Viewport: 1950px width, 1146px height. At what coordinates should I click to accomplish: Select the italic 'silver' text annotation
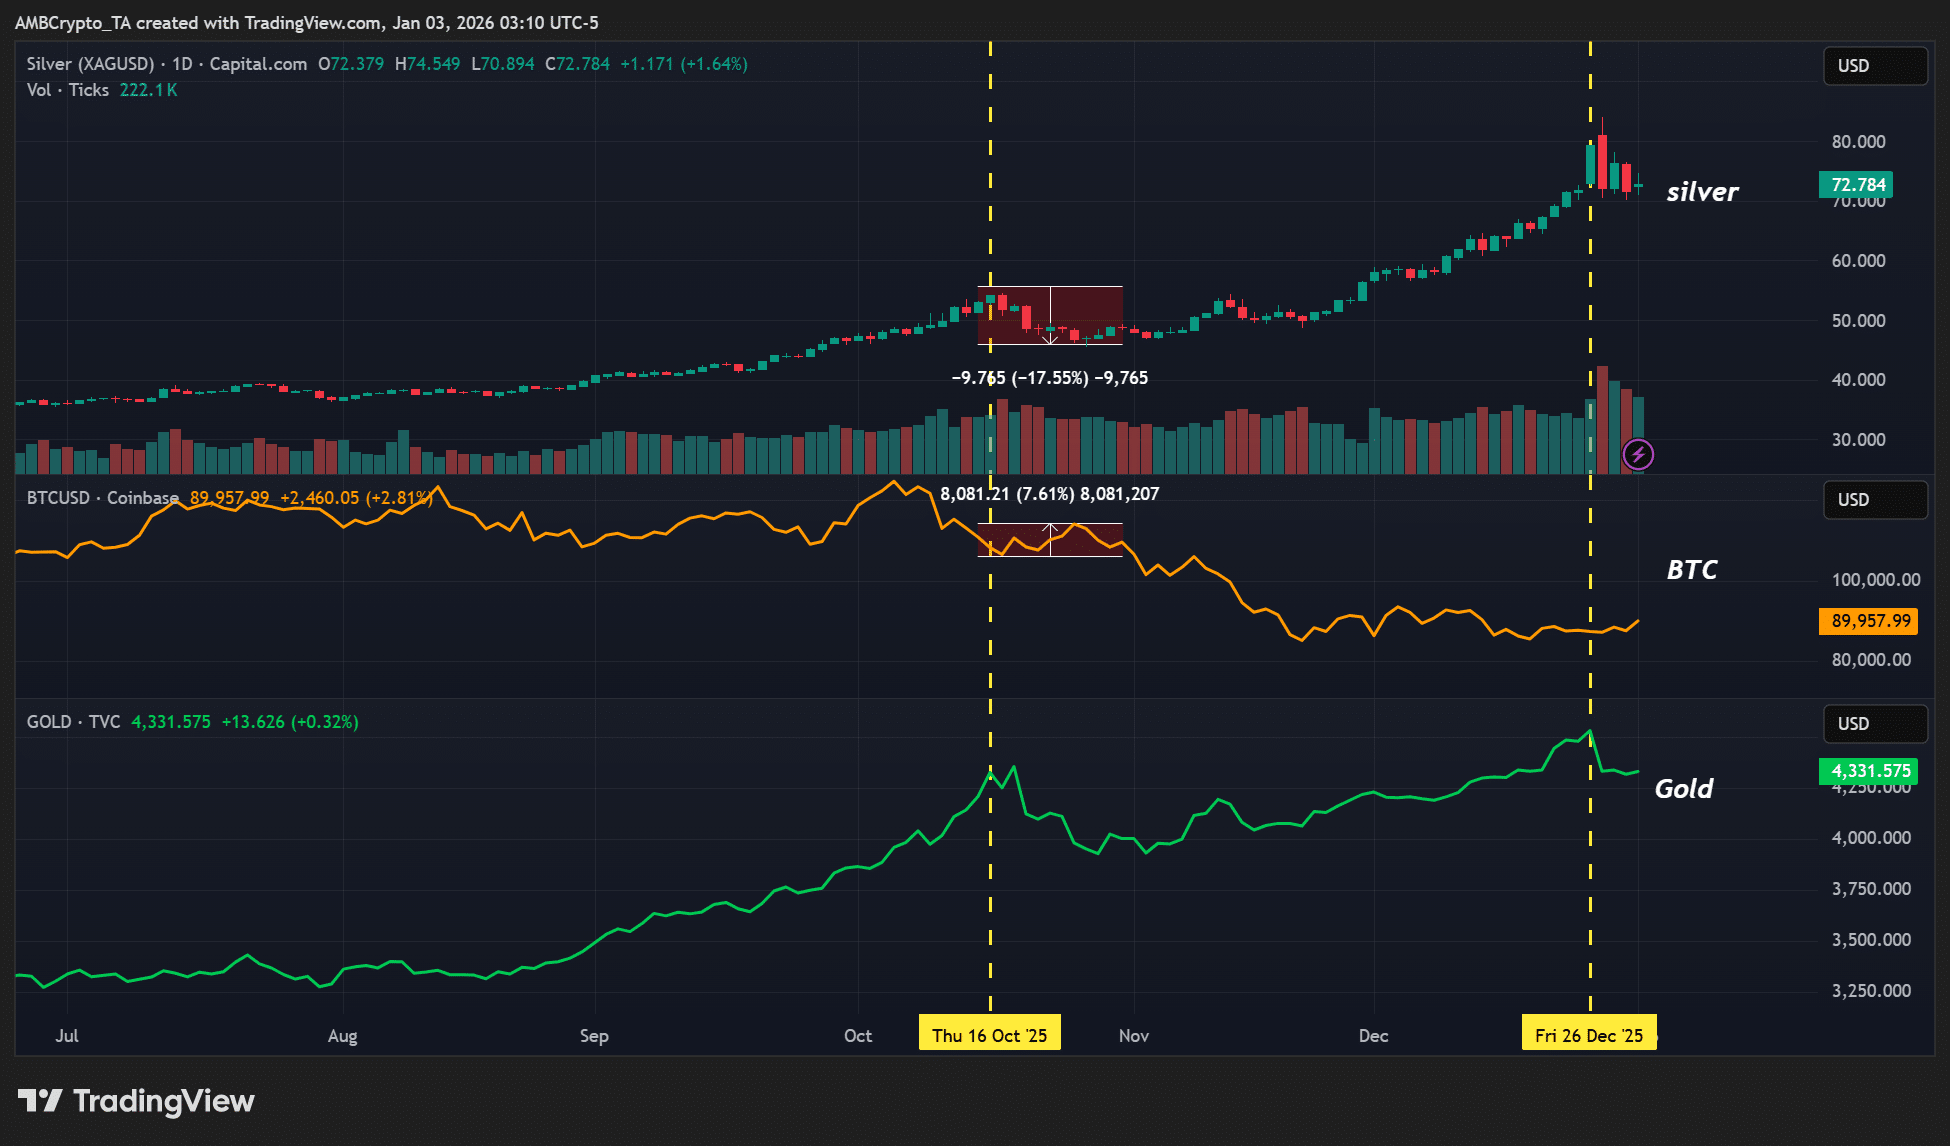point(1702,192)
